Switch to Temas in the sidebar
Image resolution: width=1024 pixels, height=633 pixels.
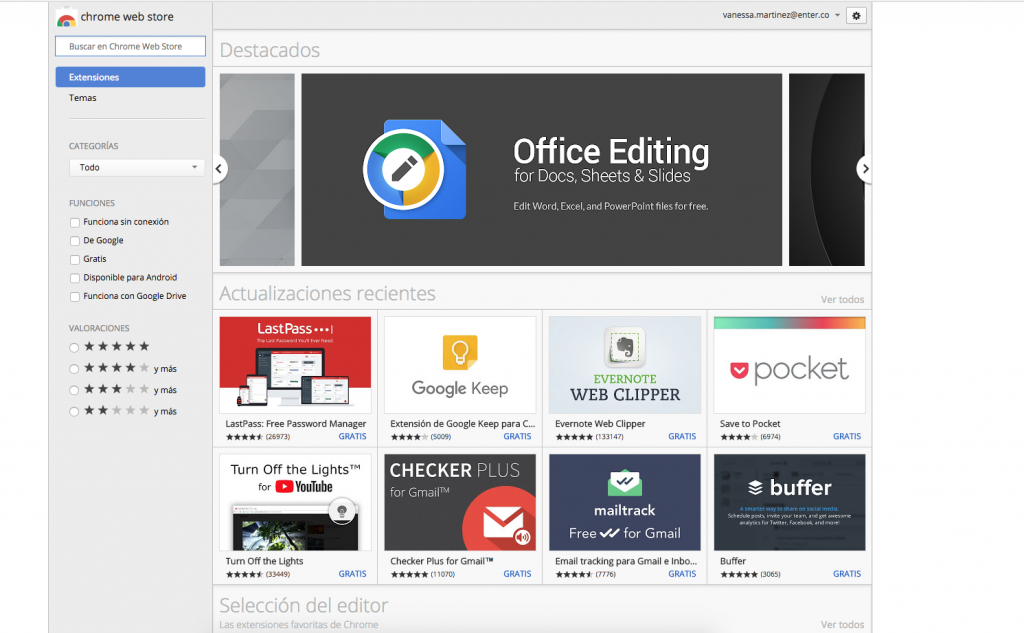[x=83, y=98]
